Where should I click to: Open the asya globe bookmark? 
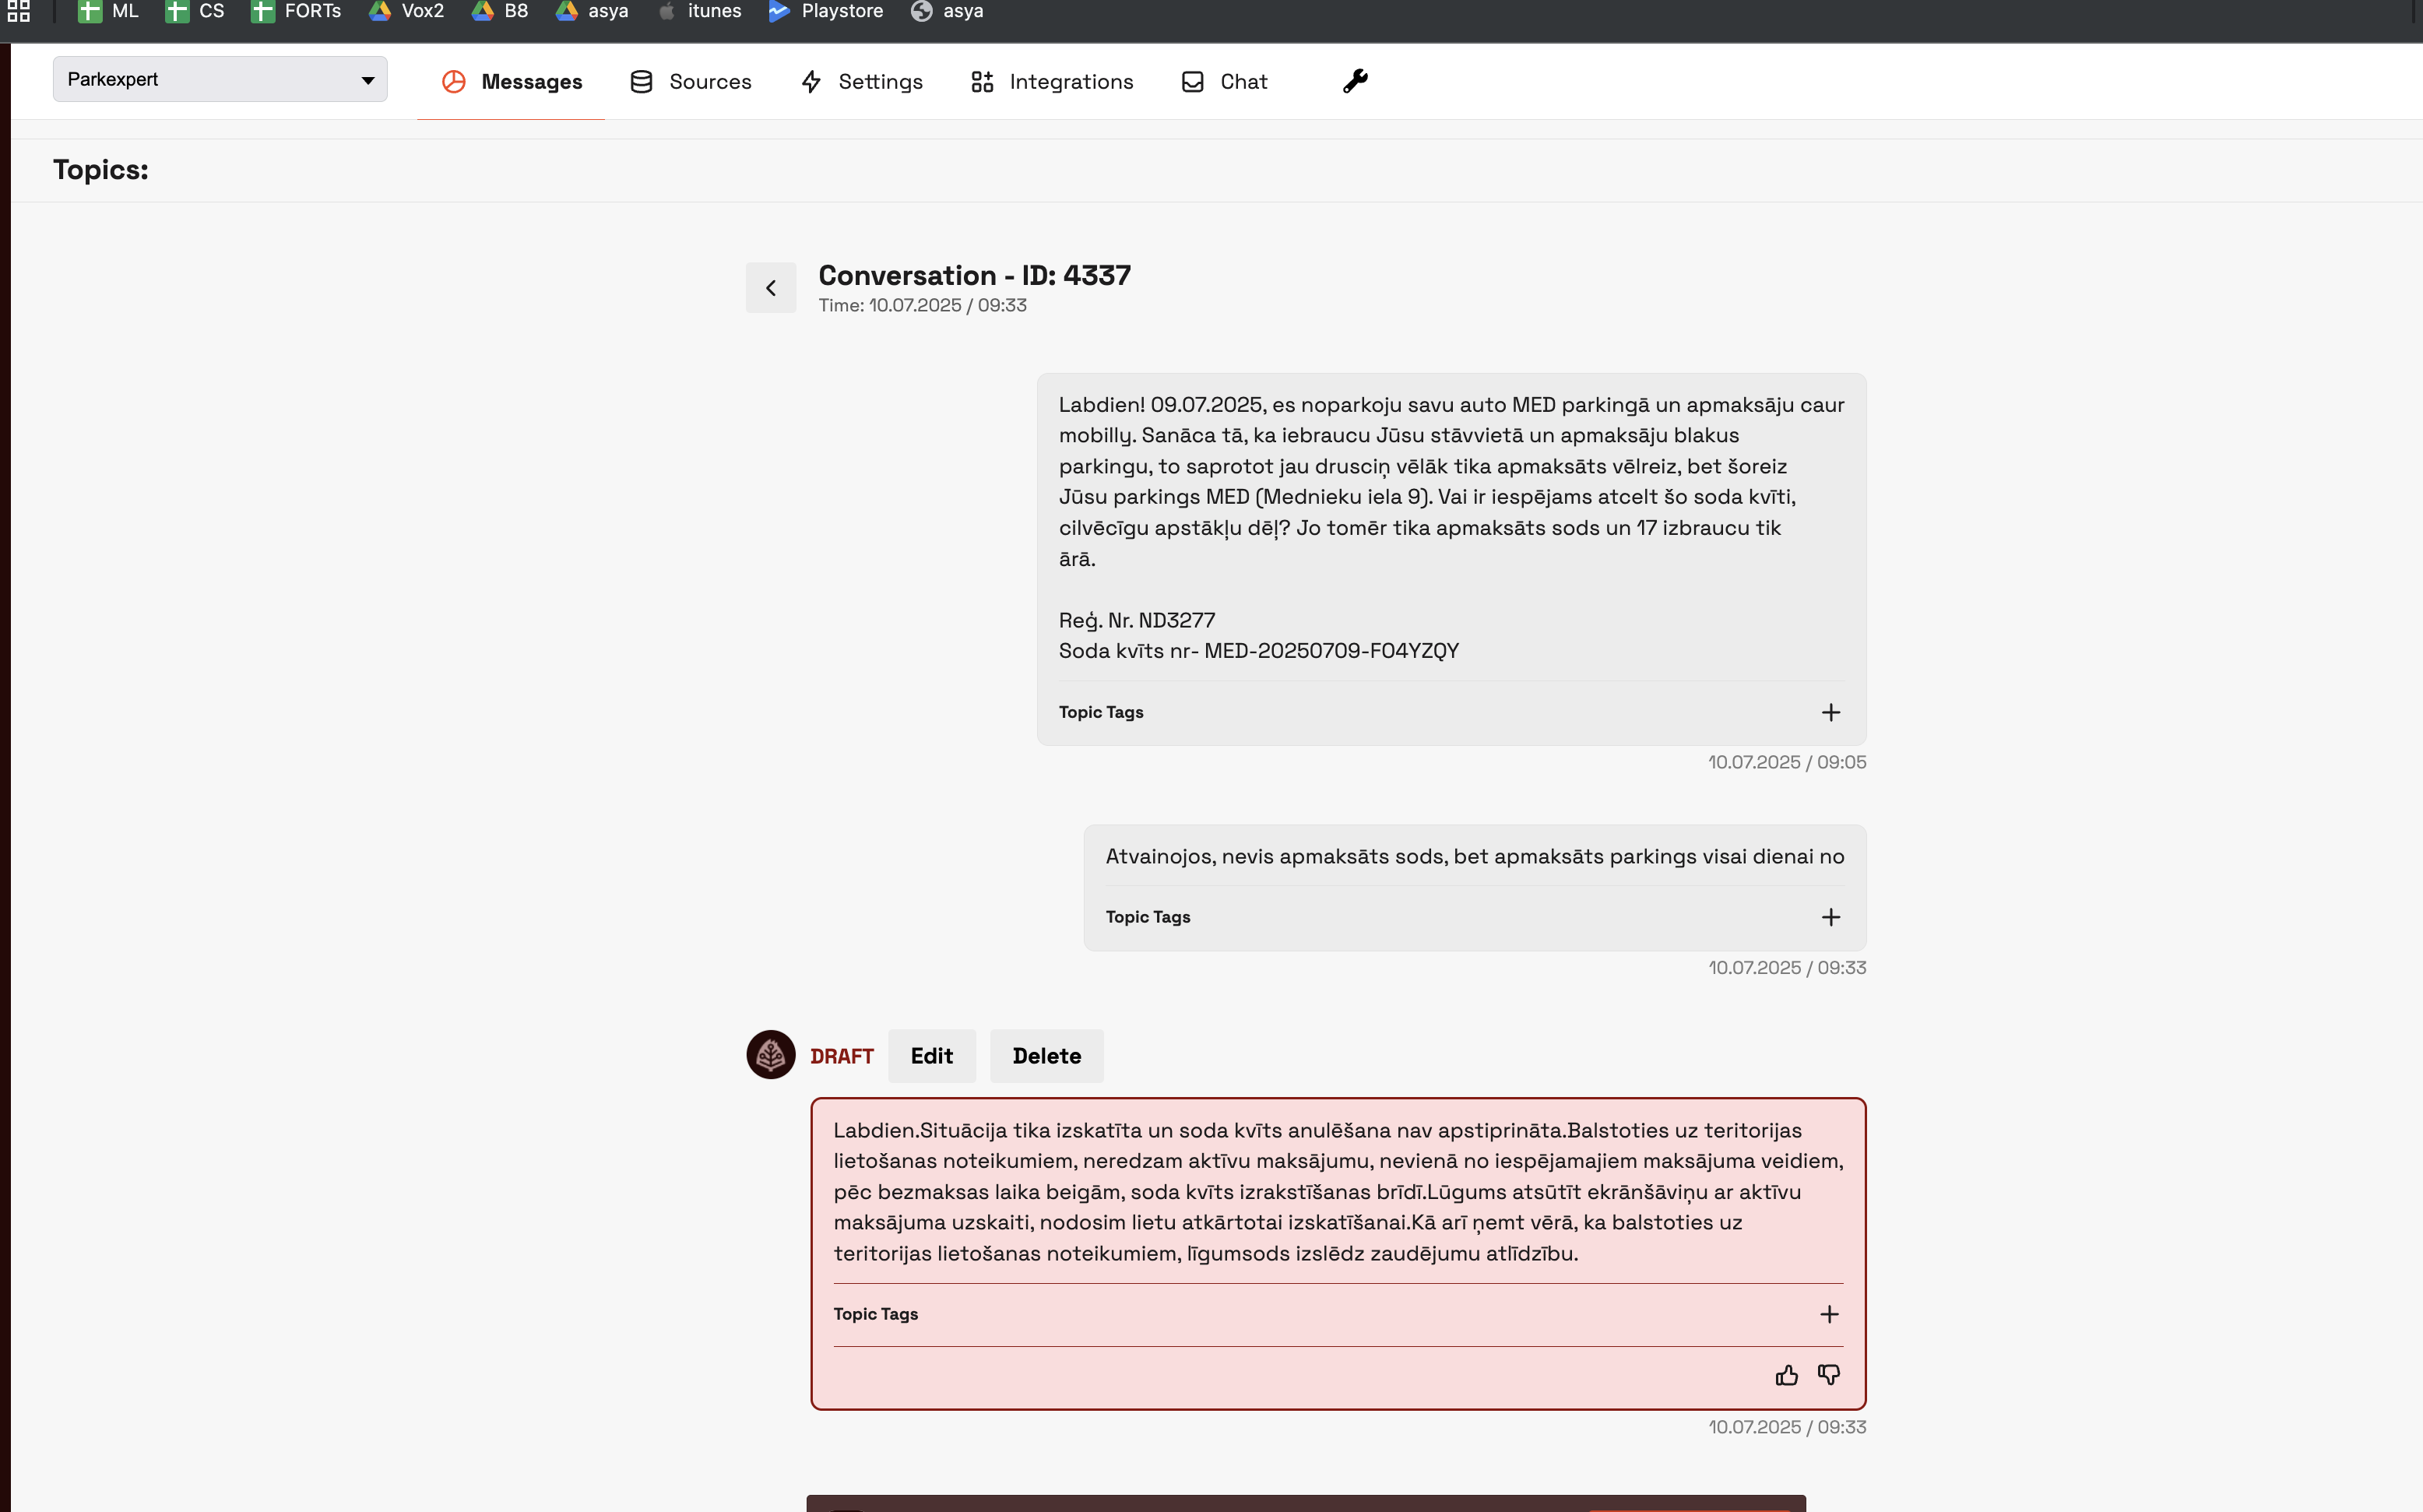coord(947,11)
